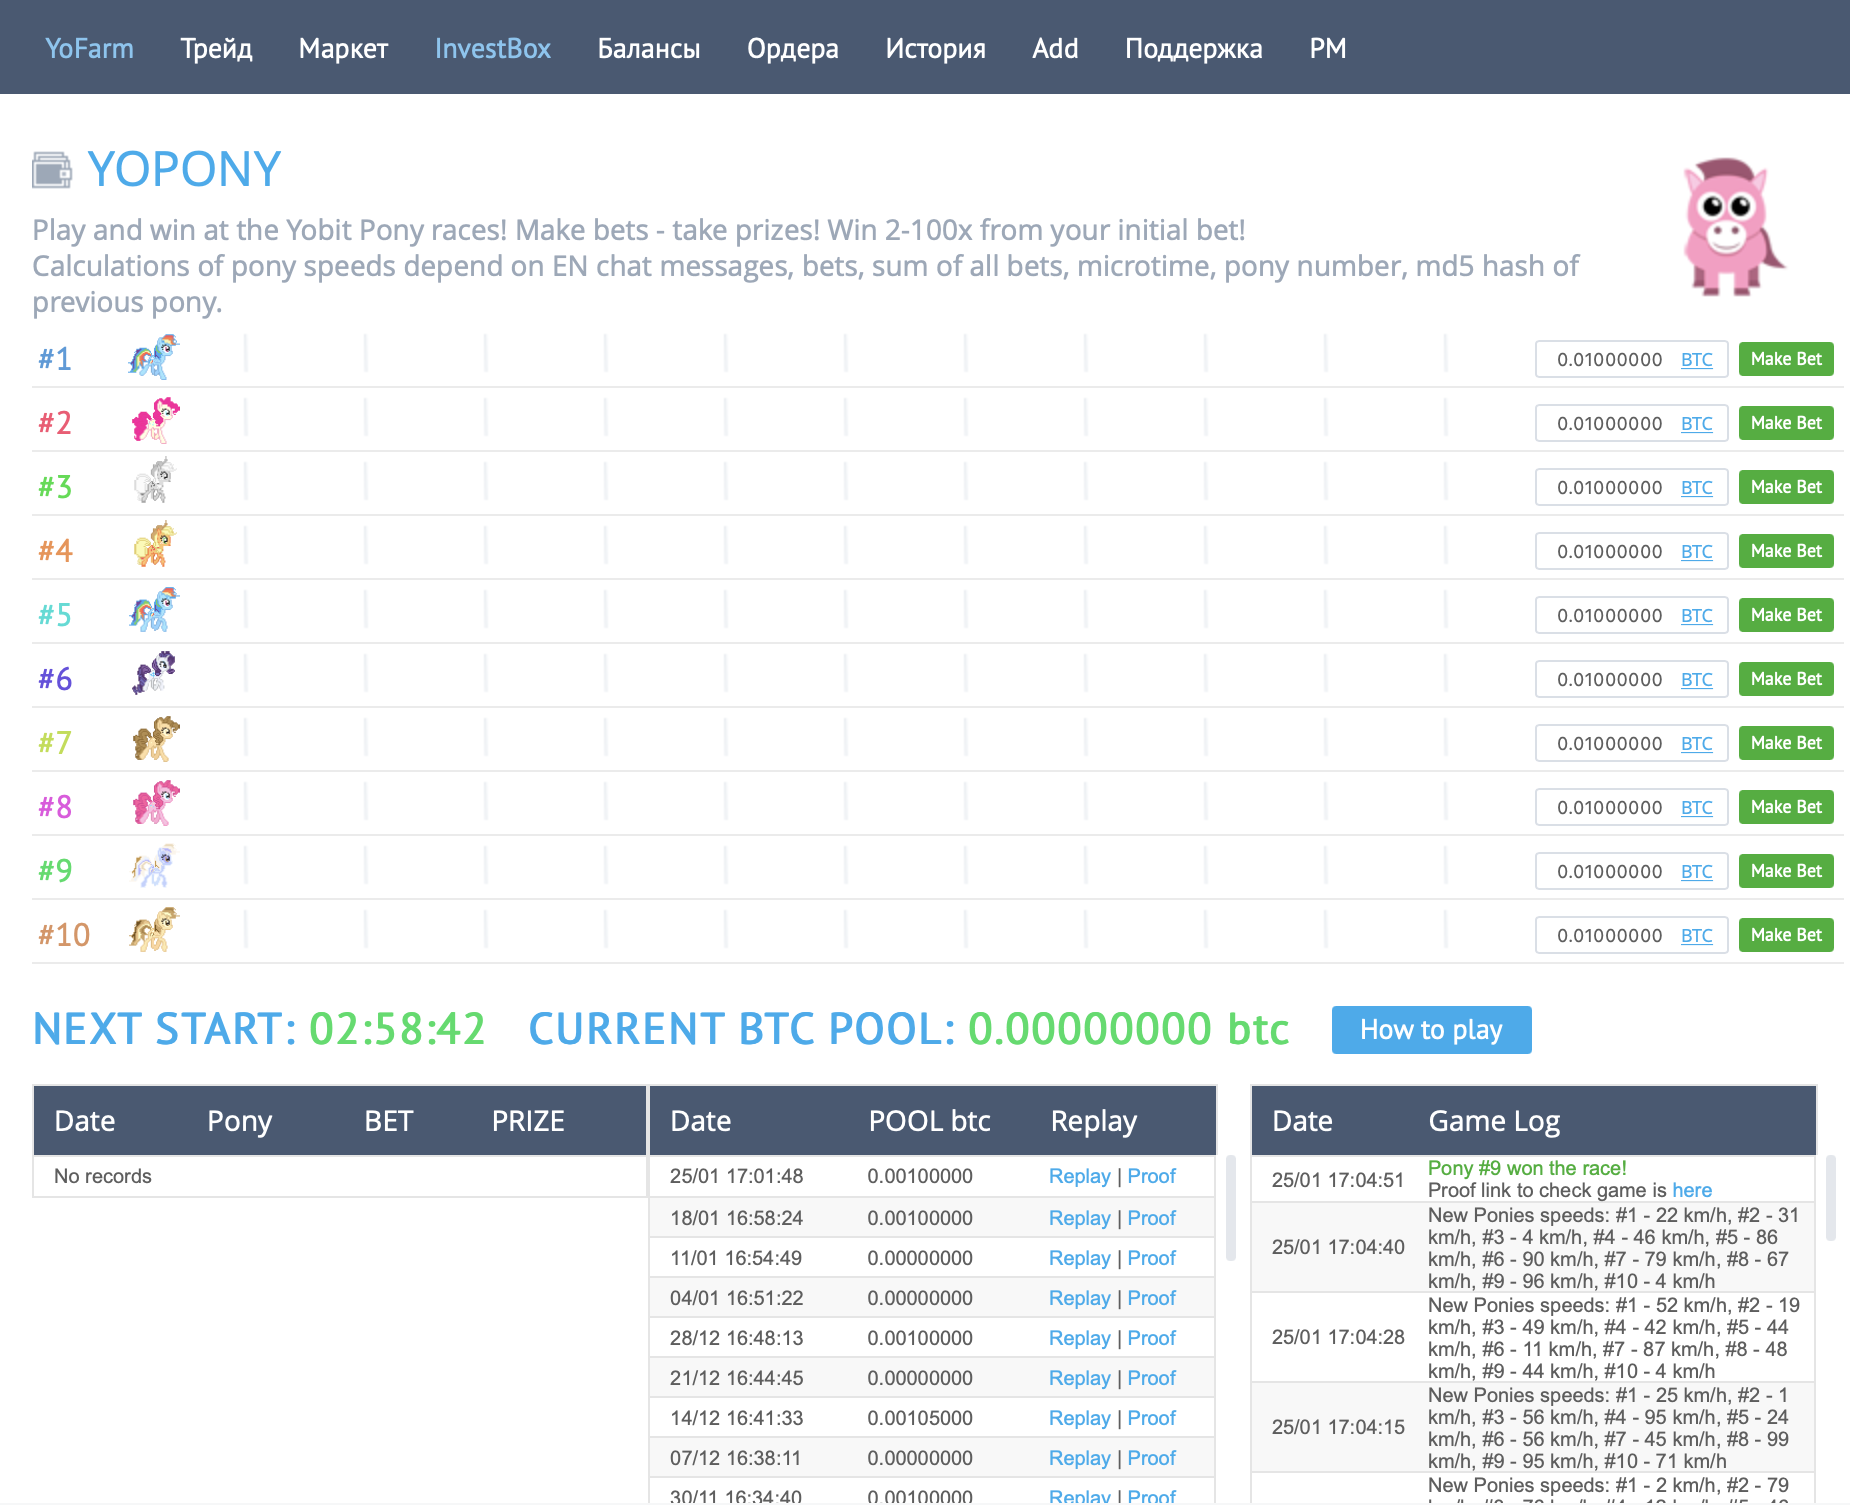
Task: Replay the 25/01 17:01:48 race
Action: [x=1079, y=1177]
